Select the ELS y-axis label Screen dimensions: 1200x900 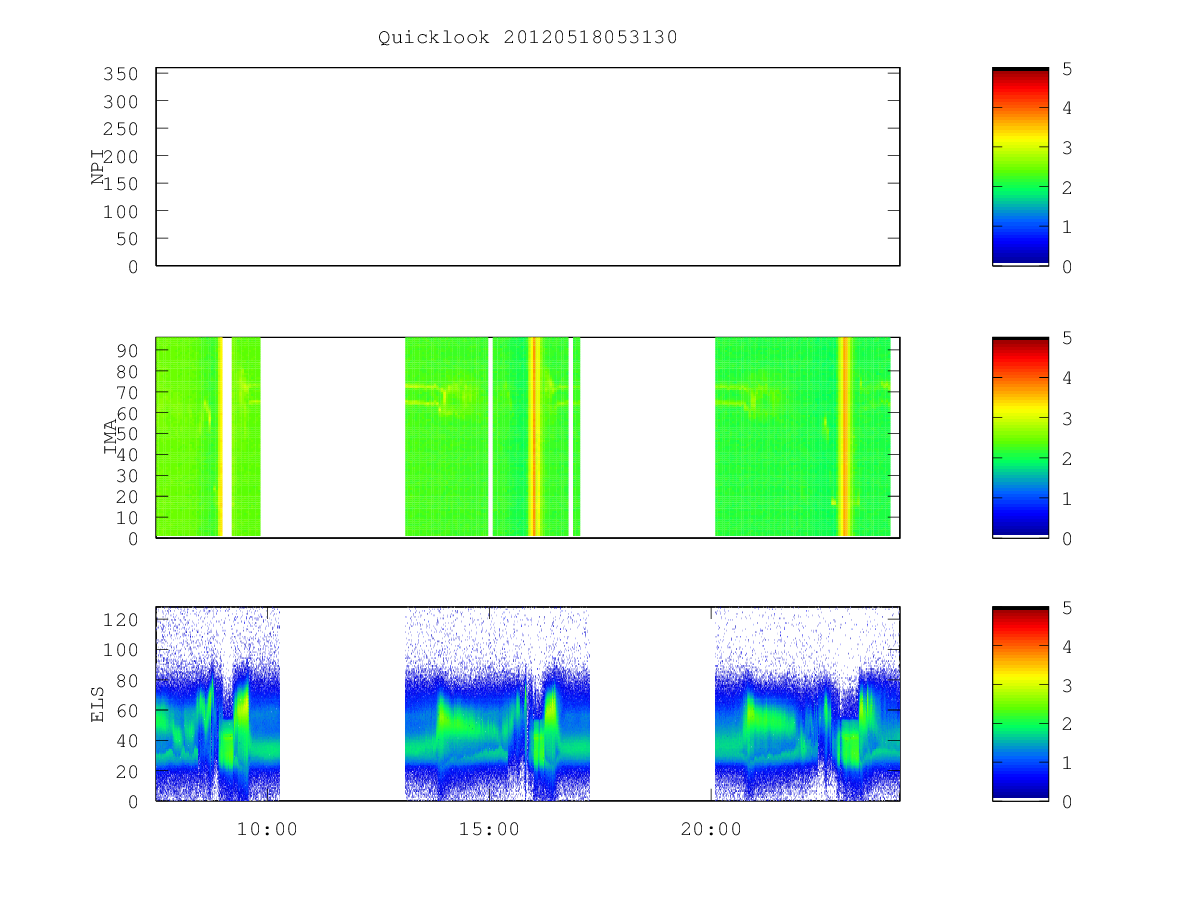(x=98, y=703)
